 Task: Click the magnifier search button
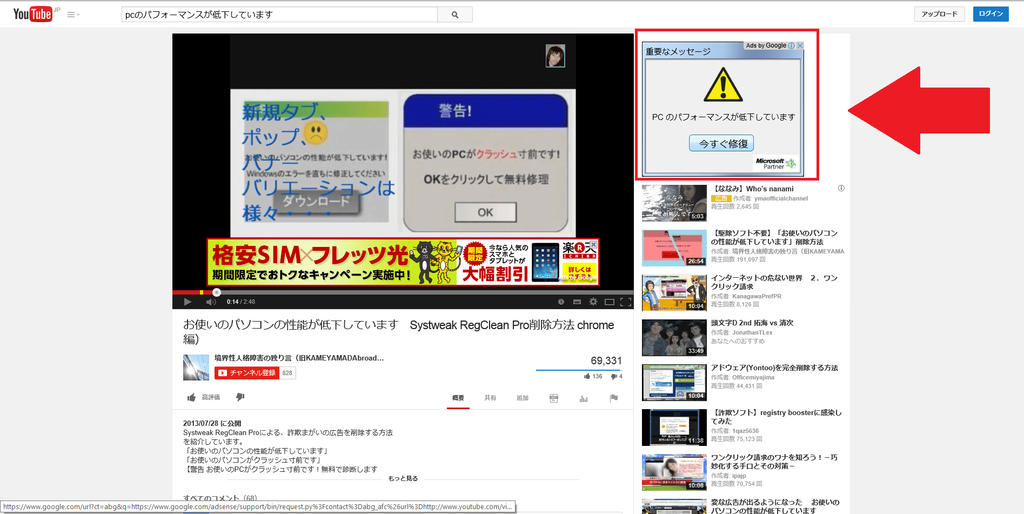(x=455, y=14)
